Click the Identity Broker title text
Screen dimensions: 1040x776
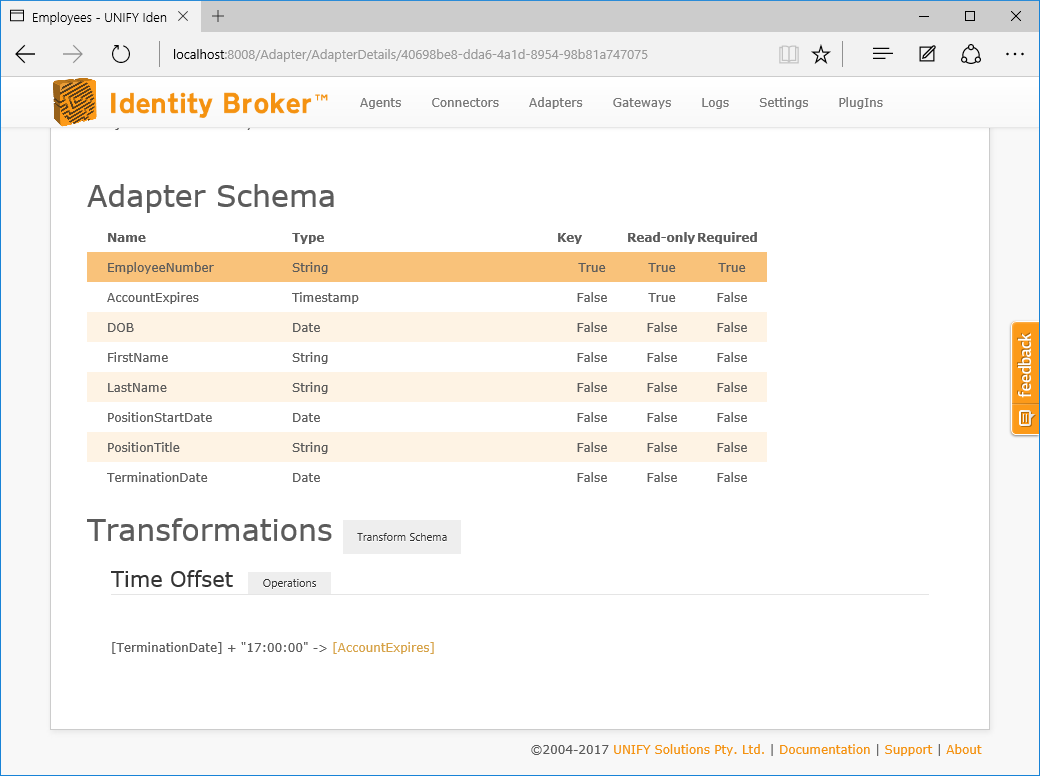point(218,103)
